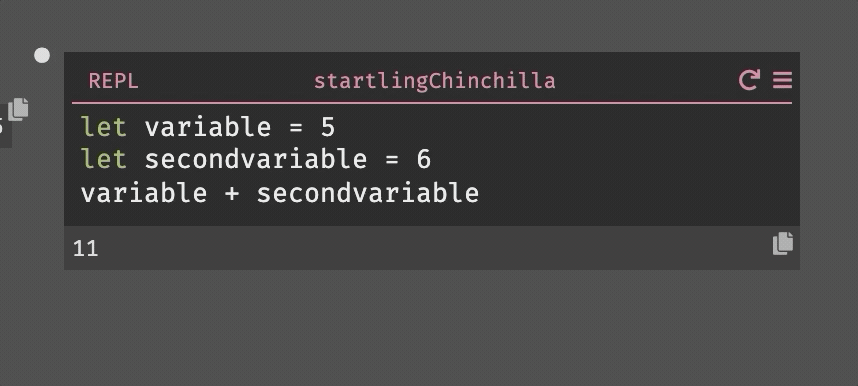This screenshot has width=858, height=386.
Task: Click 'secondvariable' on the second code line
Action: (x=256, y=160)
